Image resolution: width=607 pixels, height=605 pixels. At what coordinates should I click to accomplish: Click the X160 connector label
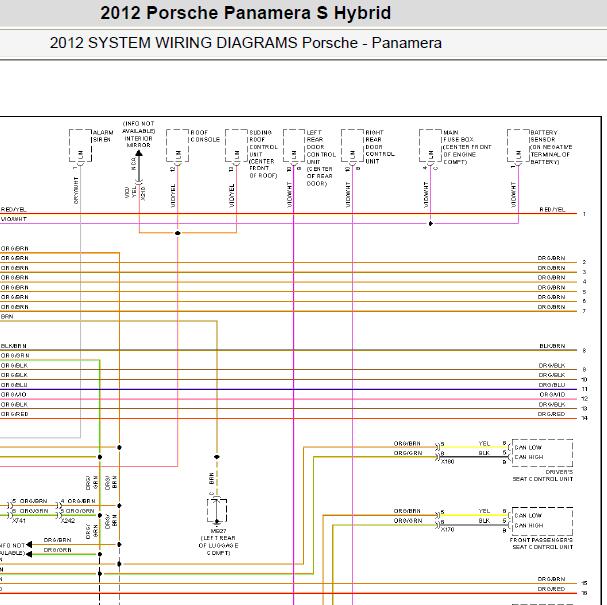click(447, 462)
